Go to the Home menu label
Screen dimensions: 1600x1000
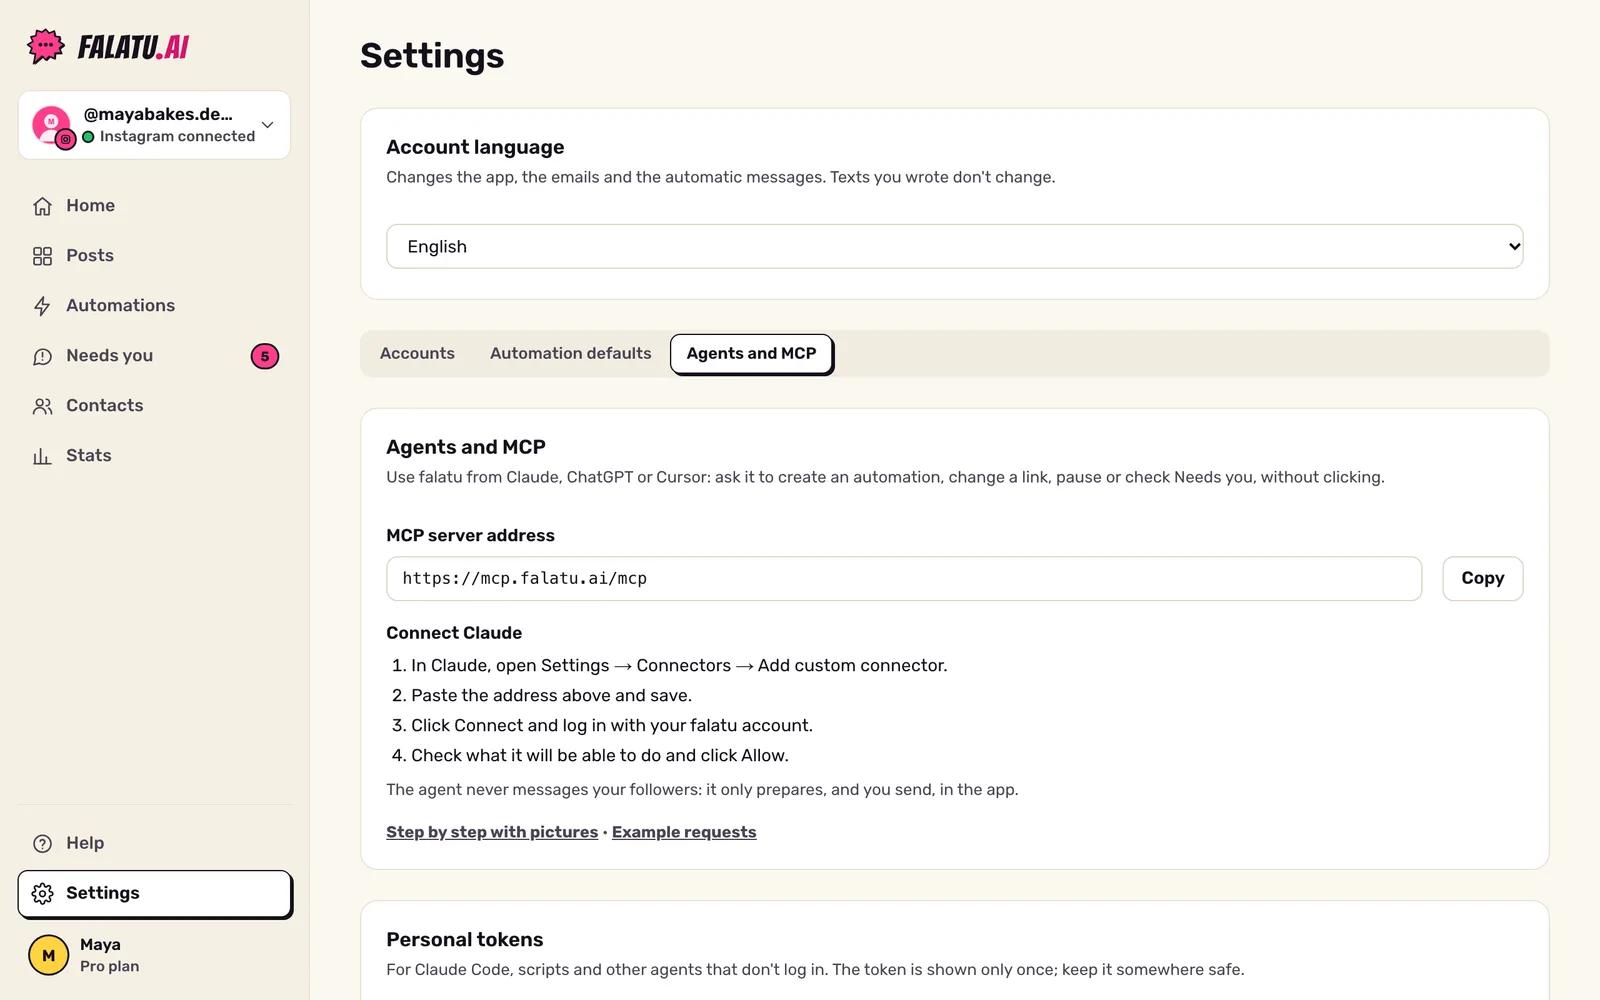click(90, 205)
